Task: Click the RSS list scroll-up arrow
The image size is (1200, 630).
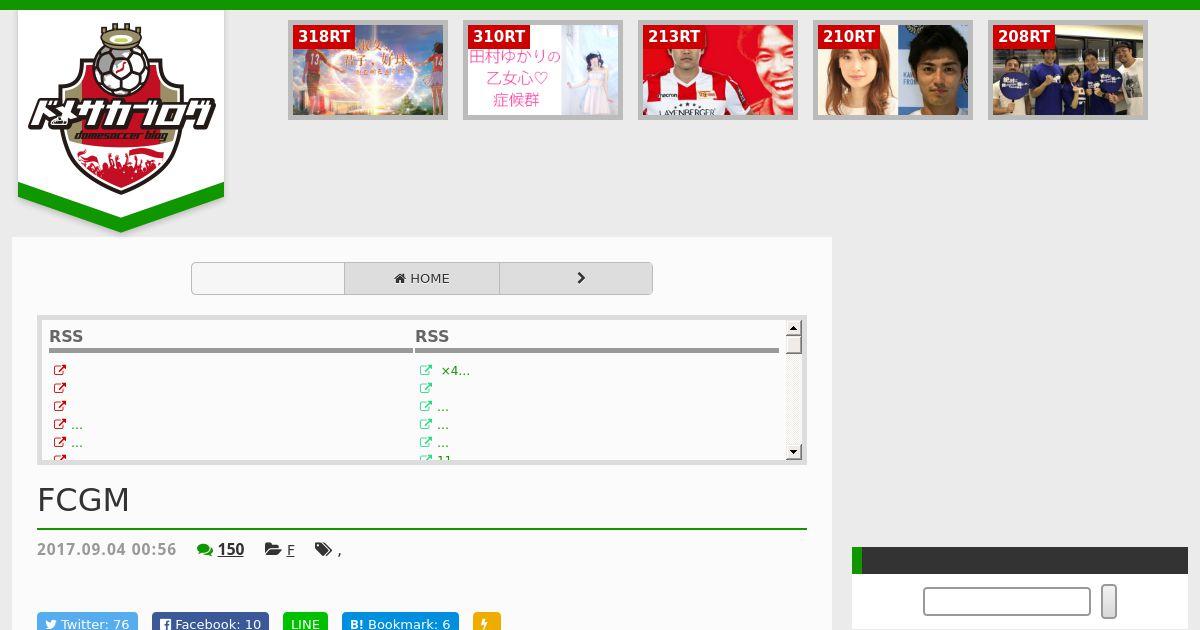Action: pyautogui.click(x=794, y=328)
